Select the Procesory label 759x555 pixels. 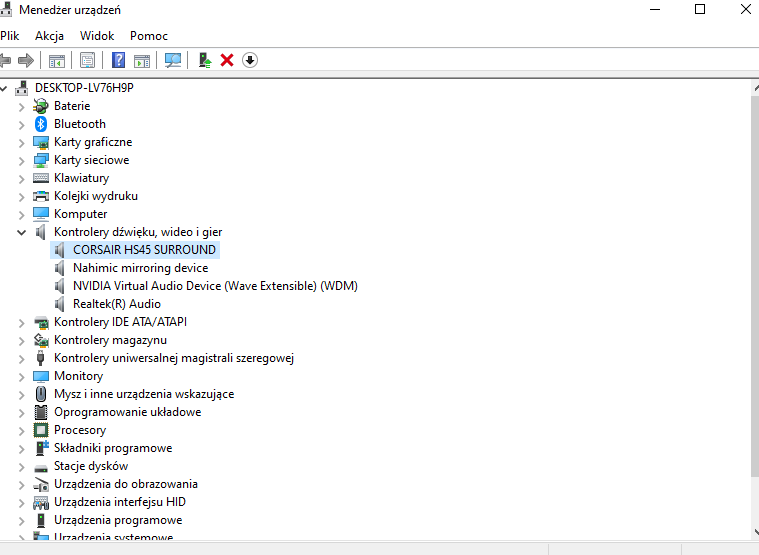click(80, 430)
